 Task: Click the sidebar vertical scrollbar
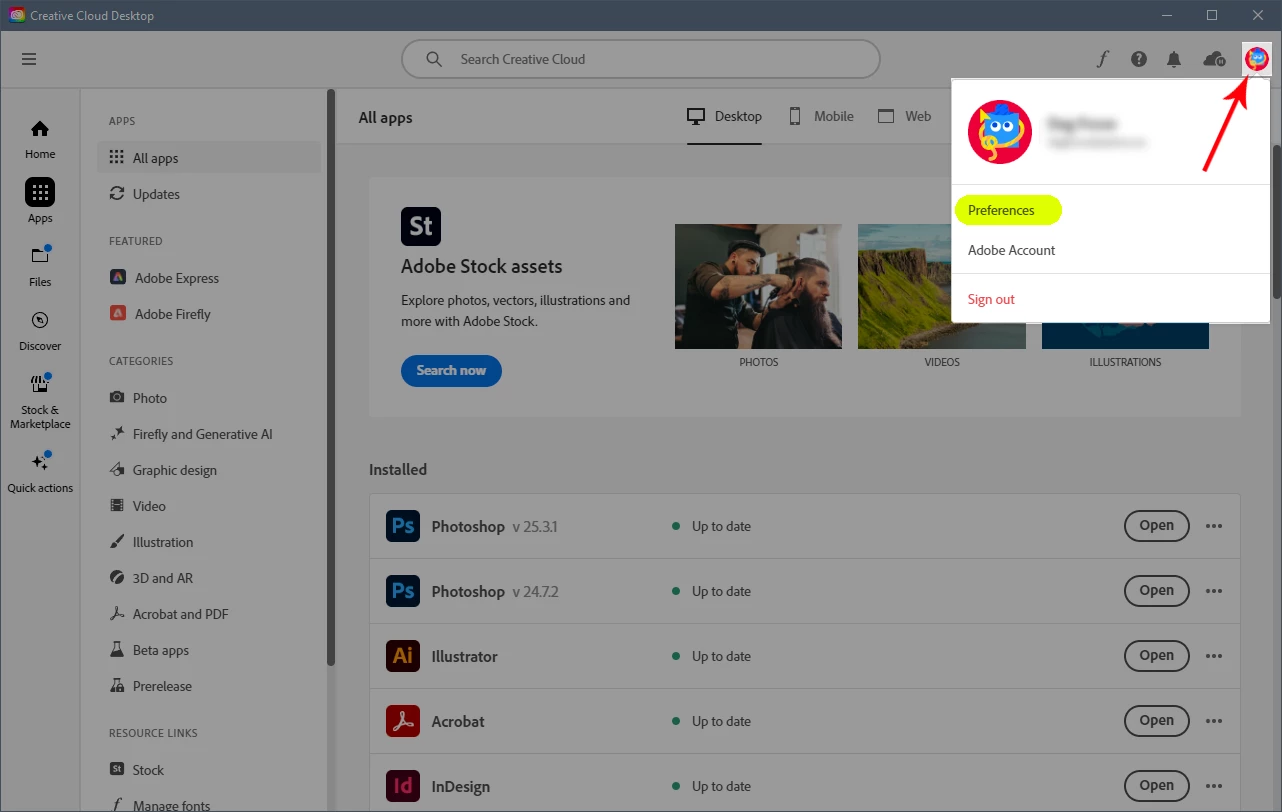(x=331, y=378)
